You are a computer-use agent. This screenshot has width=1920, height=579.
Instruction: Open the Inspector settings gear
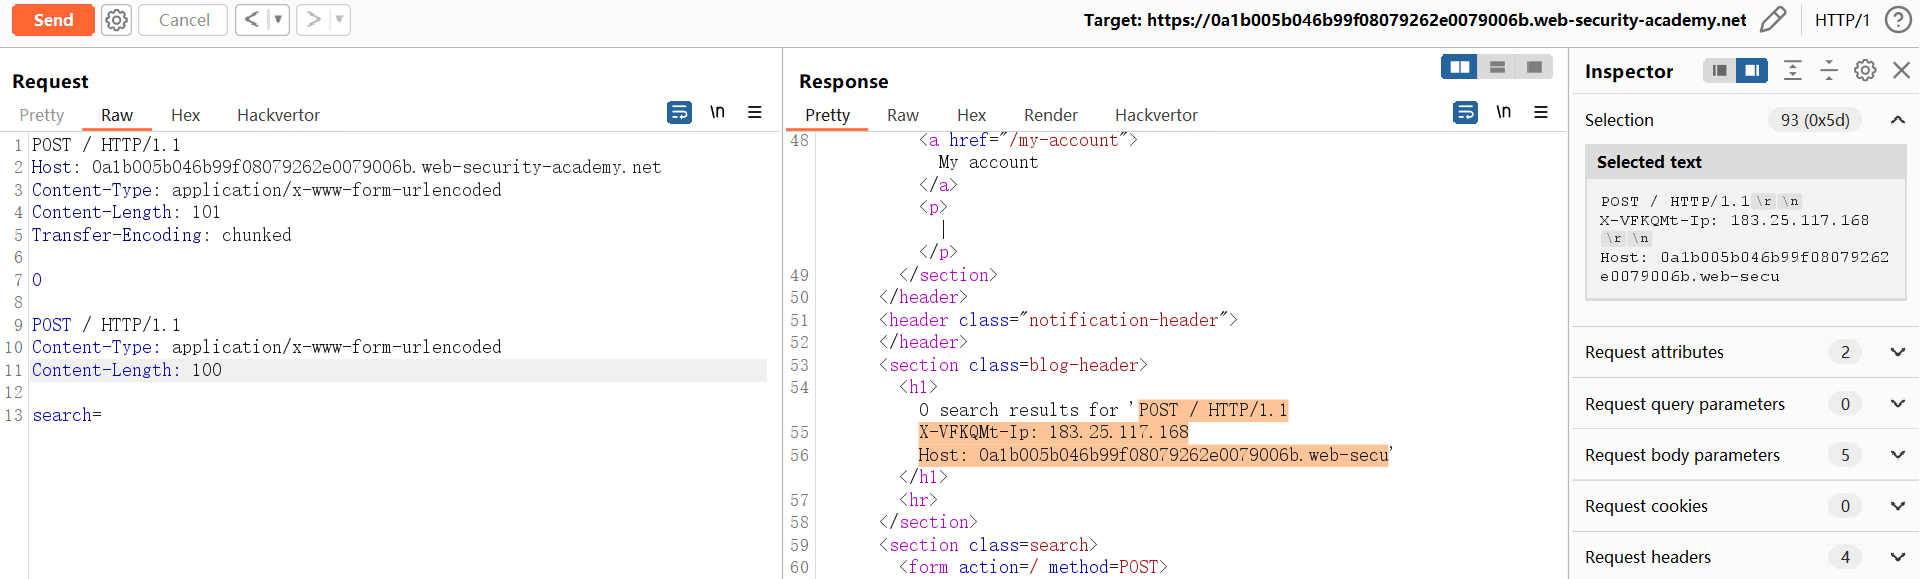1865,70
